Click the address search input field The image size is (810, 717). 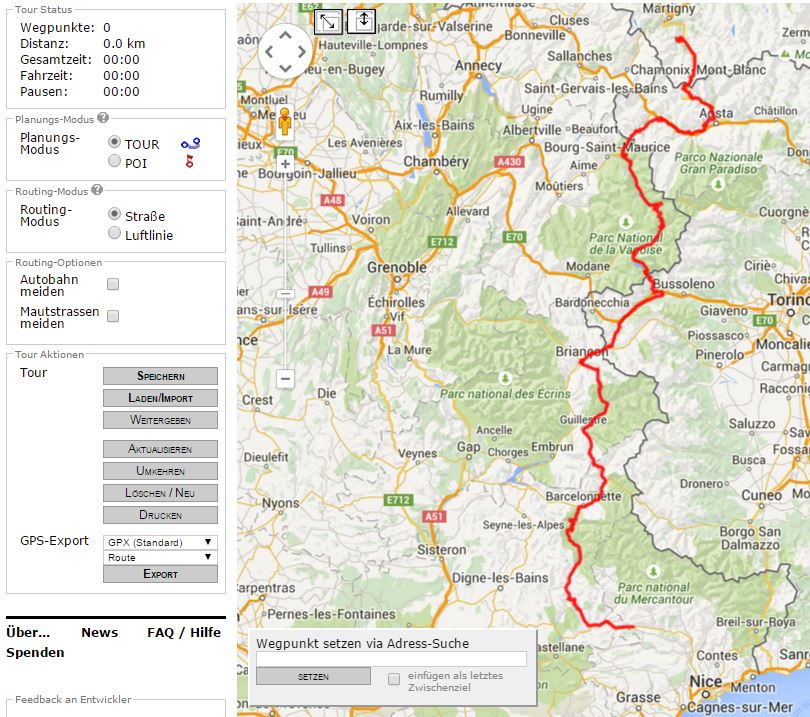click(x=391, y=659)
